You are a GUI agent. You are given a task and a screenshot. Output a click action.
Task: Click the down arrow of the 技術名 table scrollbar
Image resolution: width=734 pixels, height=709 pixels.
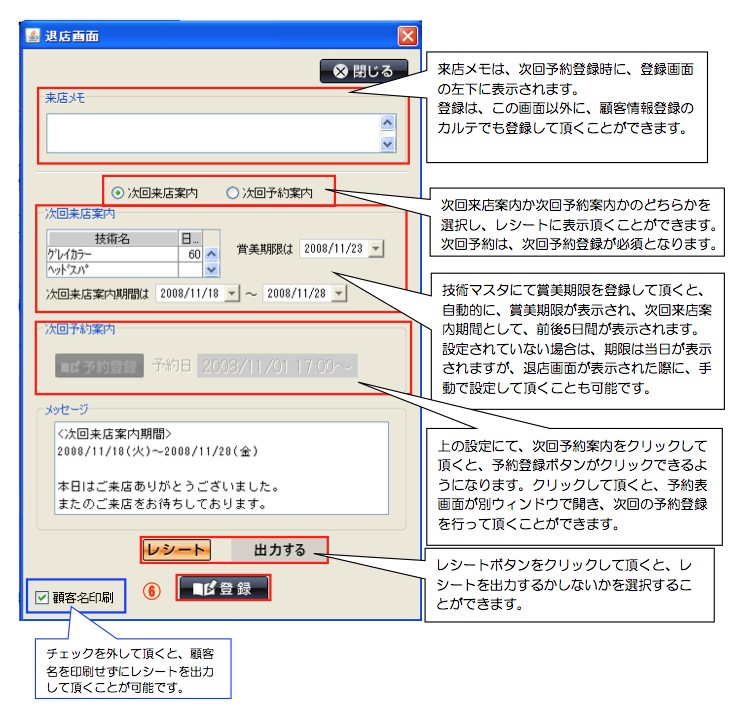tap(211, 269)
